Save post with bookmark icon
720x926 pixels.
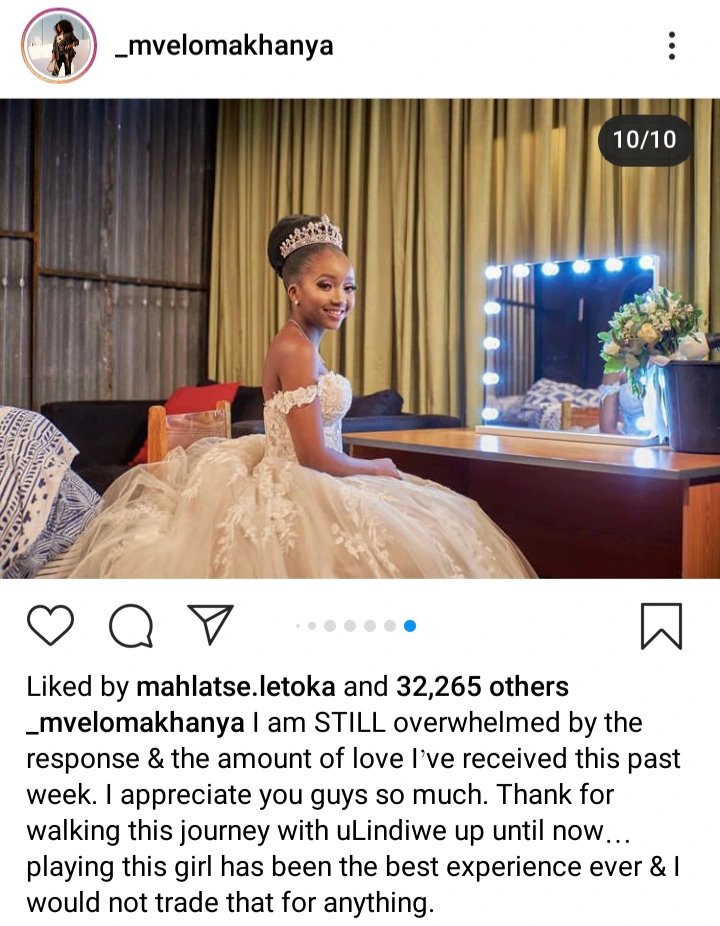click(x=662, y=626)
